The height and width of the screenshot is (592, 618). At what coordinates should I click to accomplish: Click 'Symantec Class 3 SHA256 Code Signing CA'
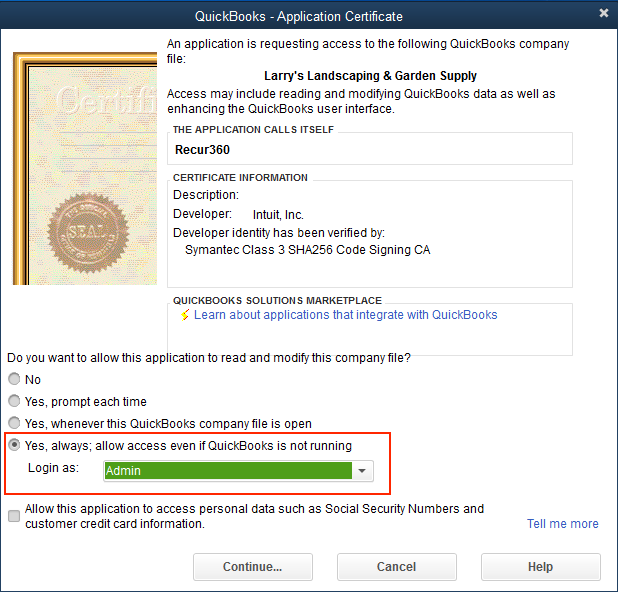point(307,250)
